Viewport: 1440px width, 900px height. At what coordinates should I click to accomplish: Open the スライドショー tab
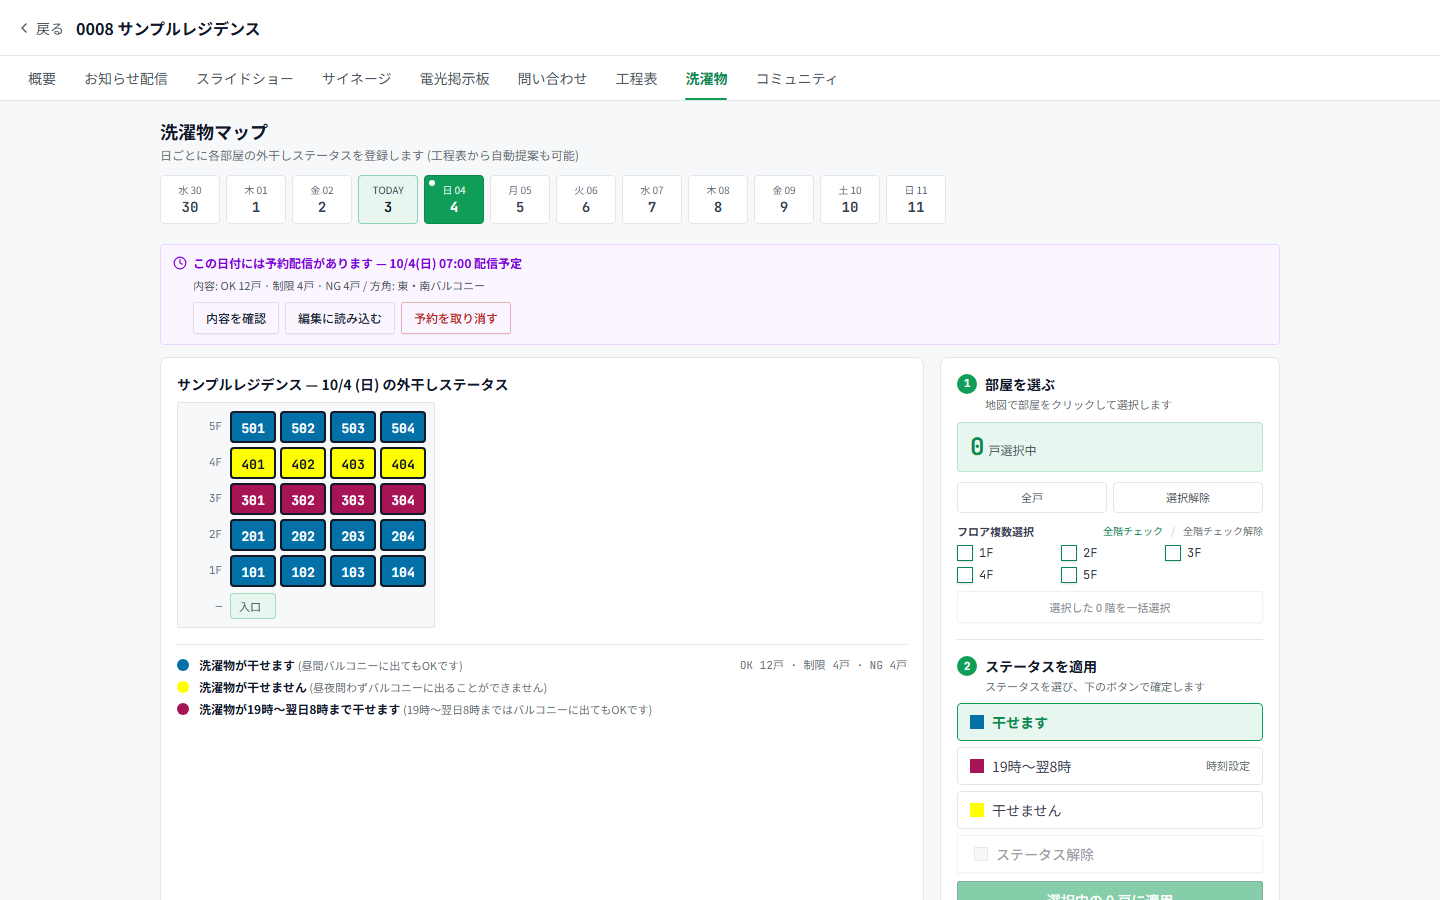point(245,79)
